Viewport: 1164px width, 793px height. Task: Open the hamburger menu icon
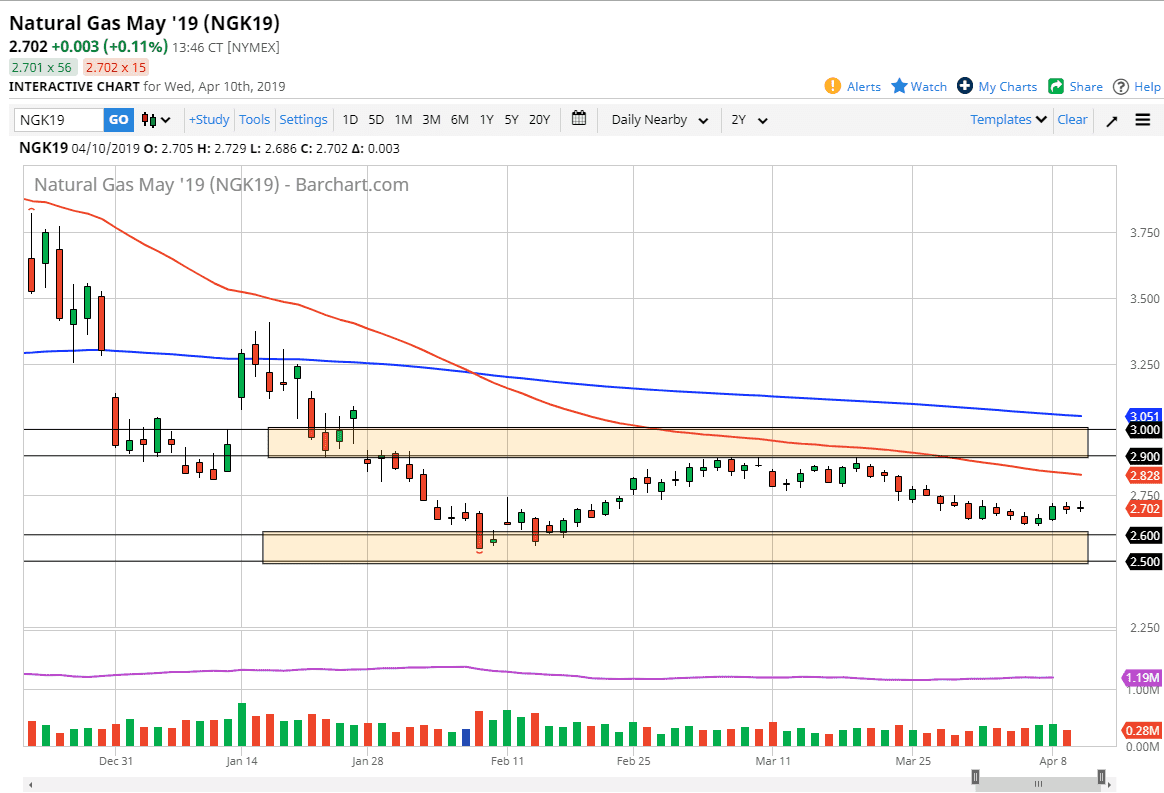tap(1143, 120)
